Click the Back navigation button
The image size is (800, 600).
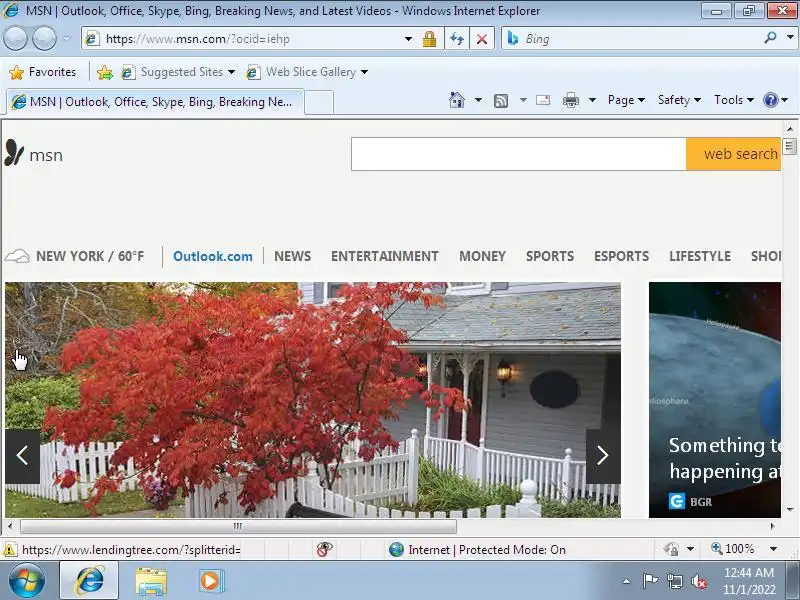15,38
